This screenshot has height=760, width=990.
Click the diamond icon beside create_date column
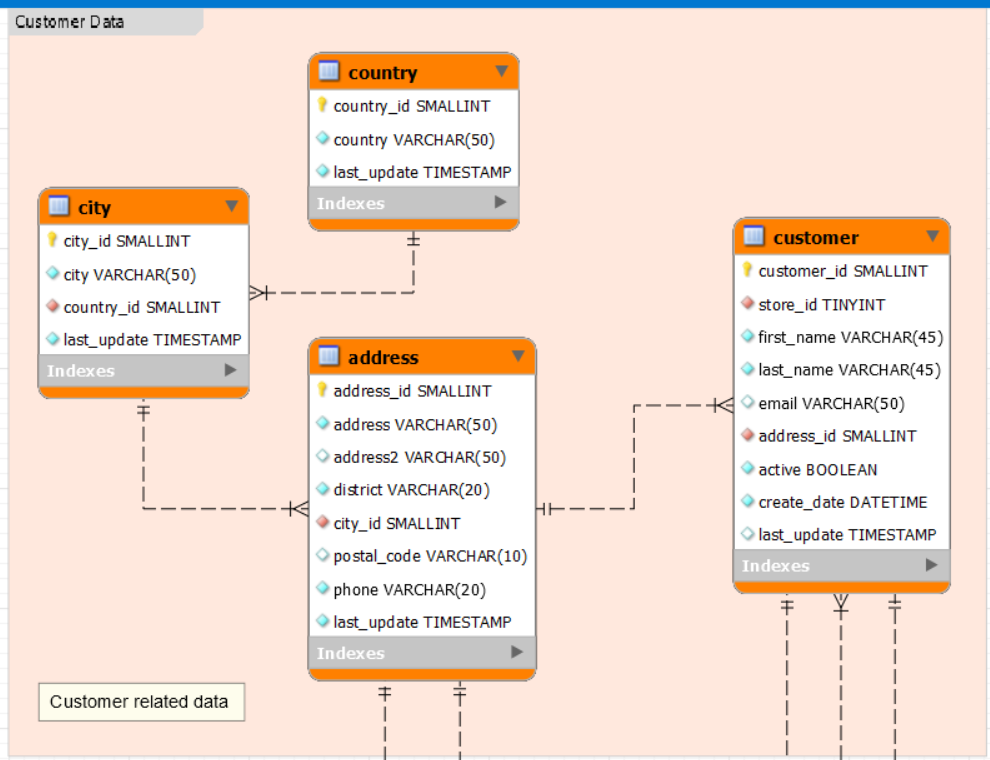[748, 501]
